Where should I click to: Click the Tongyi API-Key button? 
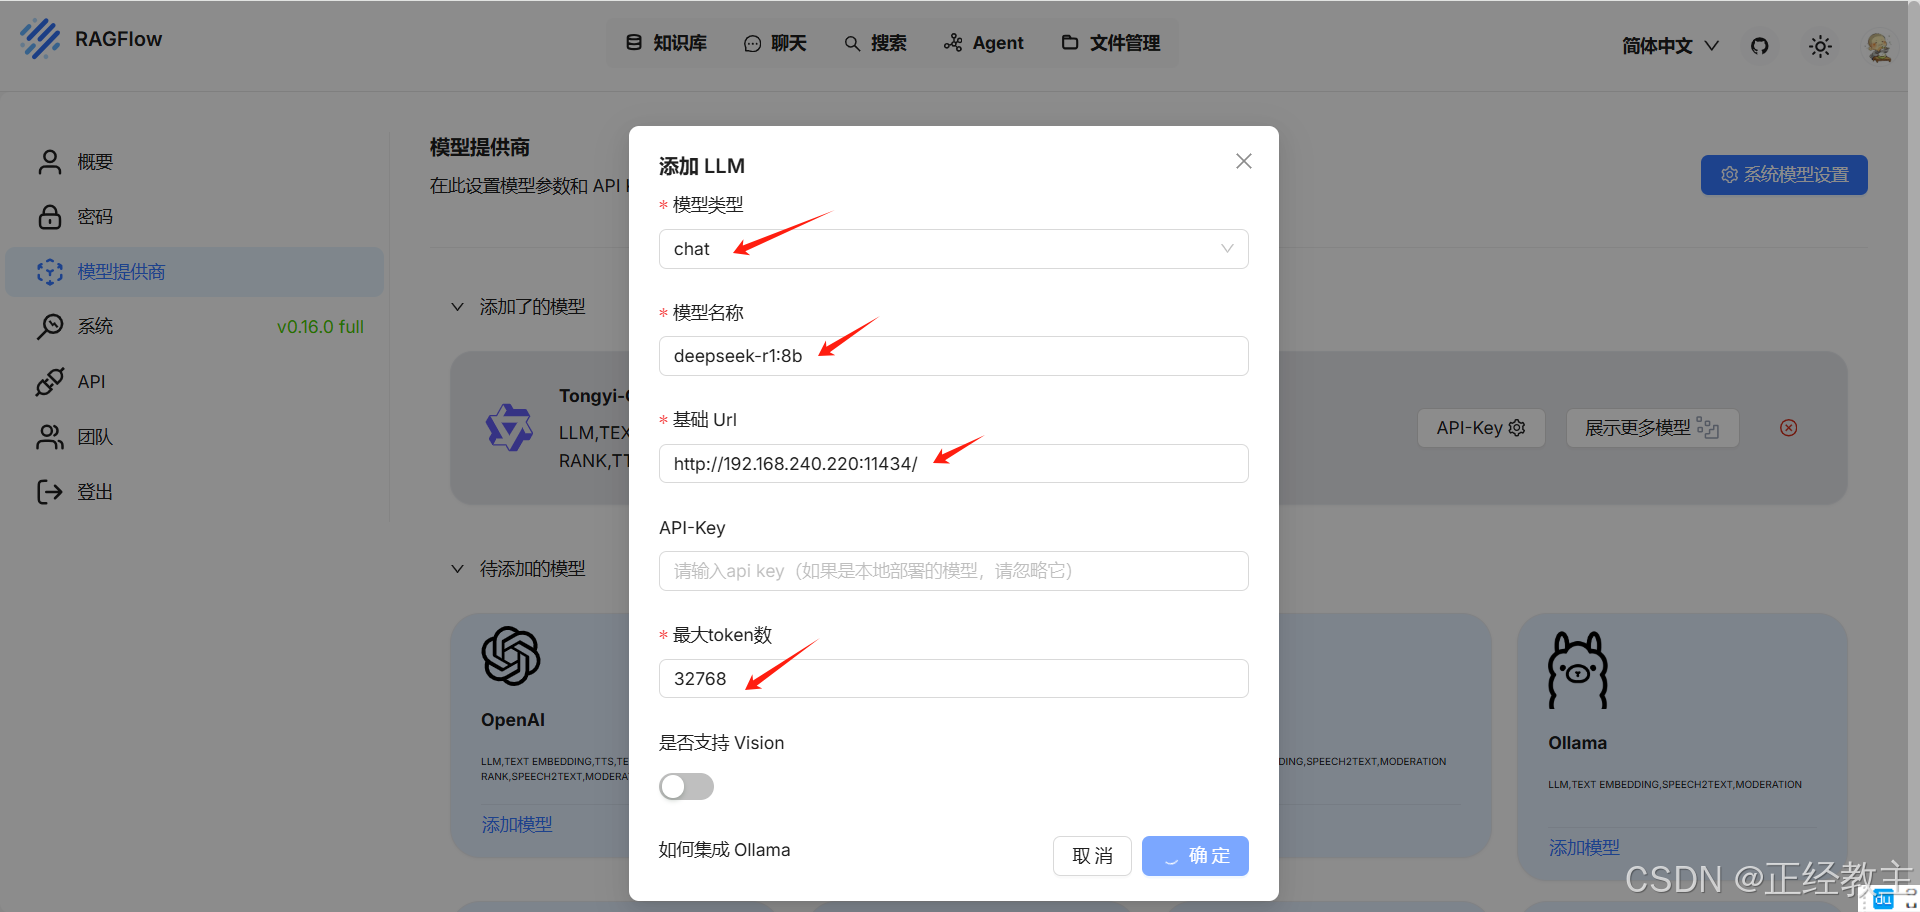click(1481, 428)
